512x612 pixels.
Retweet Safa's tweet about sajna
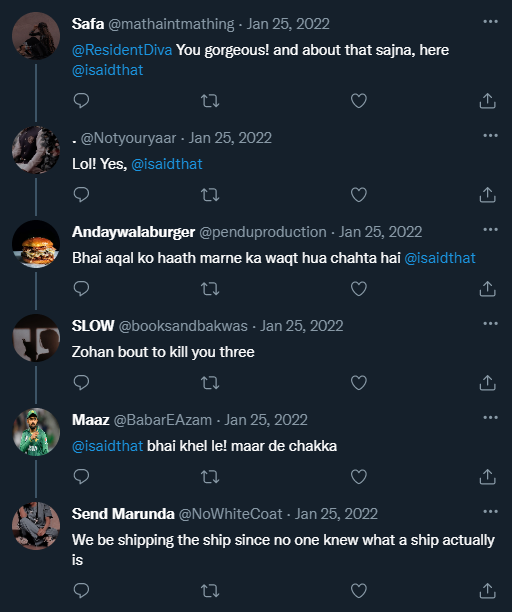coord(210,101)
